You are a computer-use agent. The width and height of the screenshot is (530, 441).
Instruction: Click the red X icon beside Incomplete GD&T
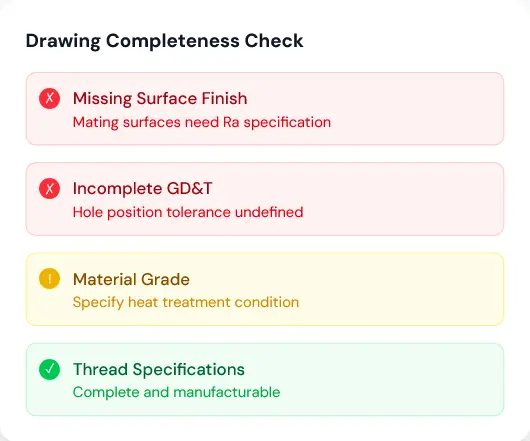pos(49,189)
